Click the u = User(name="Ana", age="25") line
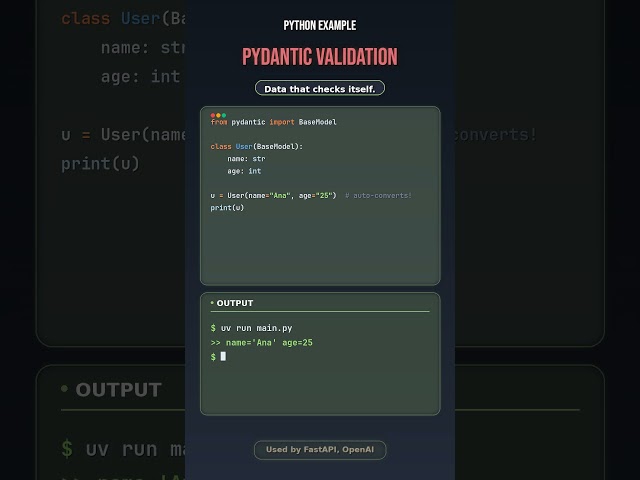The width and height of the screenshot is (640, 480). 273,196
